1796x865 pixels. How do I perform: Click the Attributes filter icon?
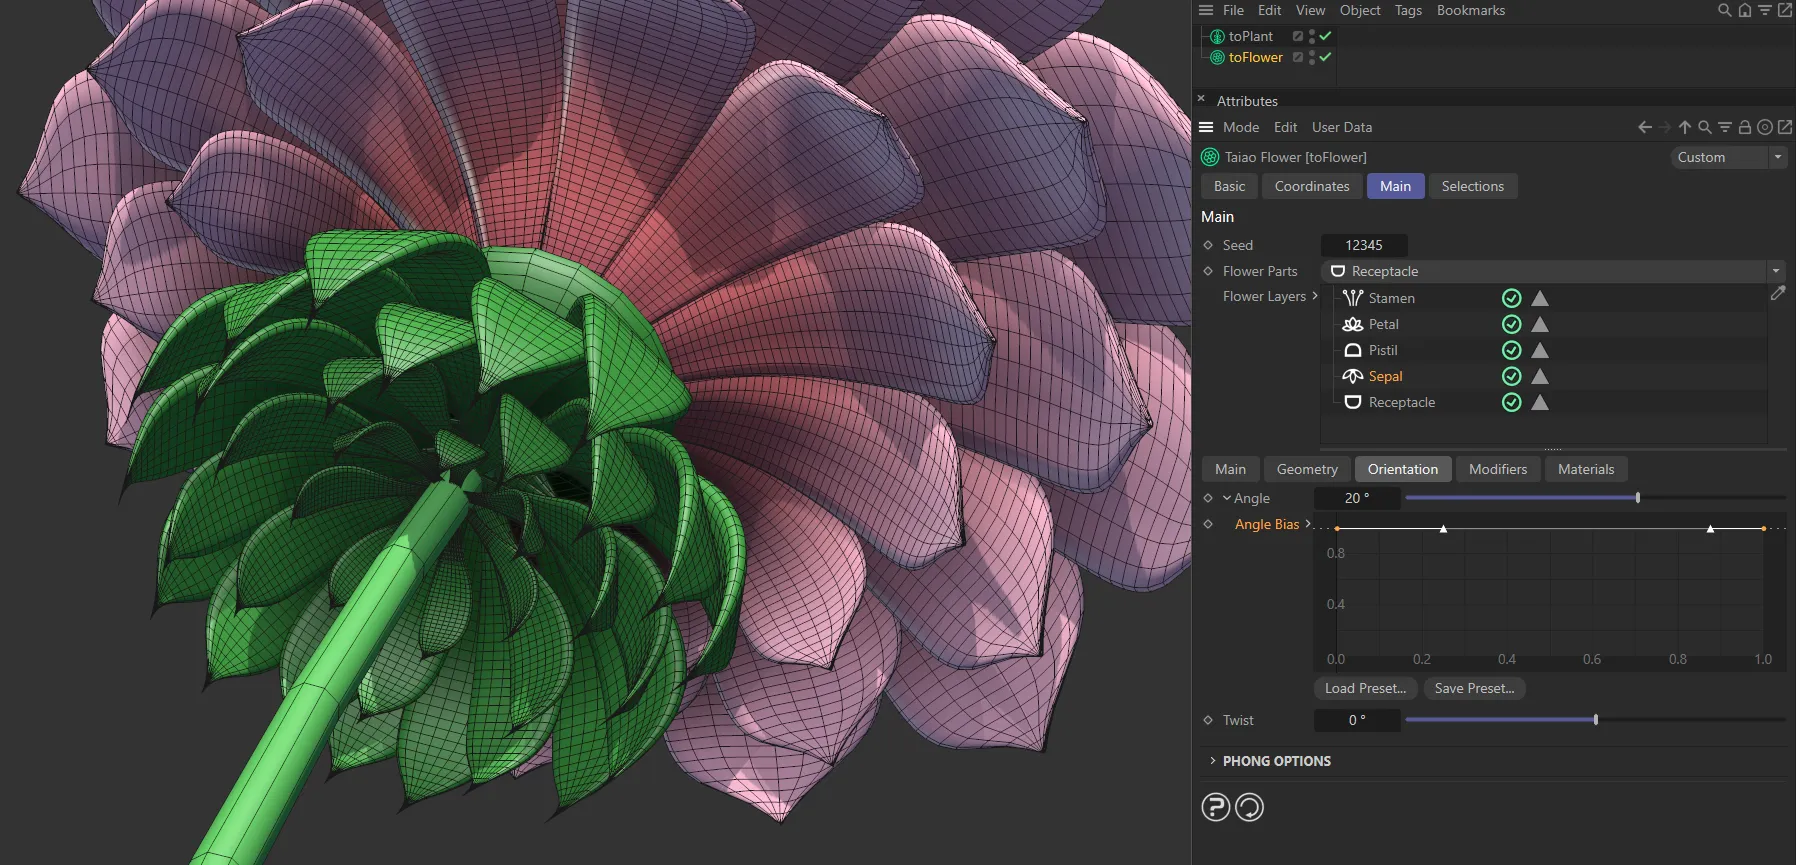point(1725,127)
